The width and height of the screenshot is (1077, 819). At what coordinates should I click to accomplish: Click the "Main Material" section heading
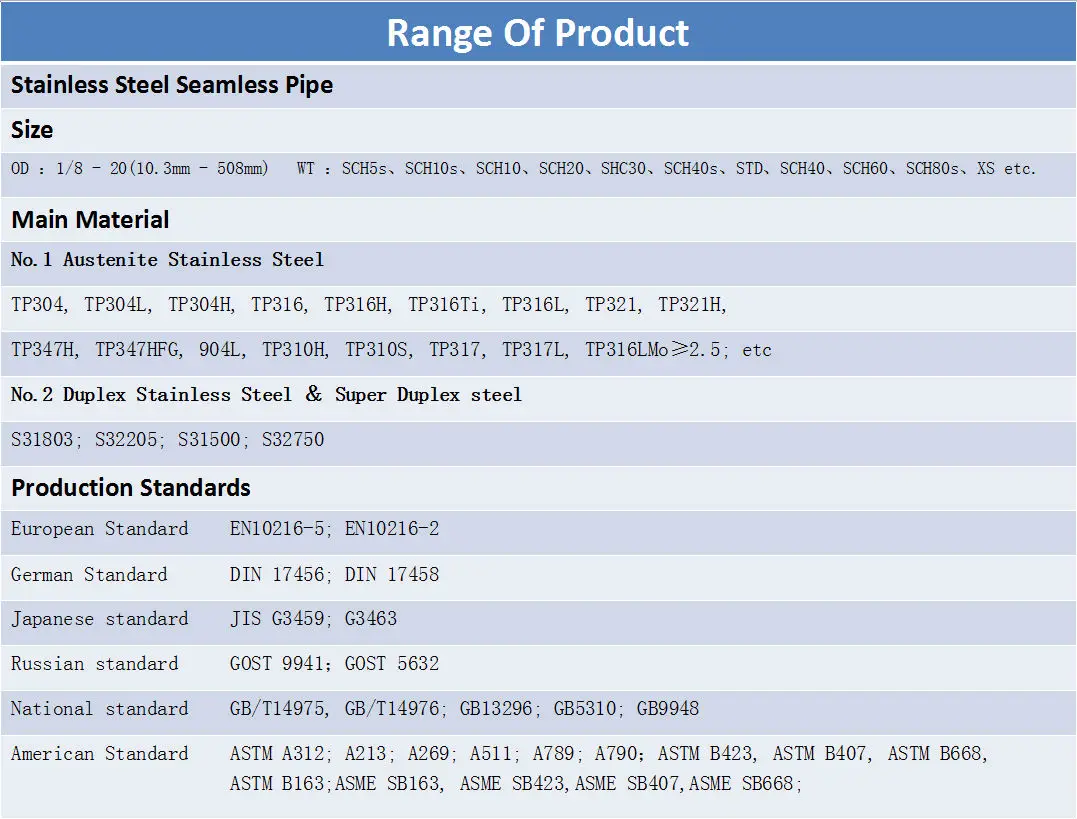(x=90, y=220)
